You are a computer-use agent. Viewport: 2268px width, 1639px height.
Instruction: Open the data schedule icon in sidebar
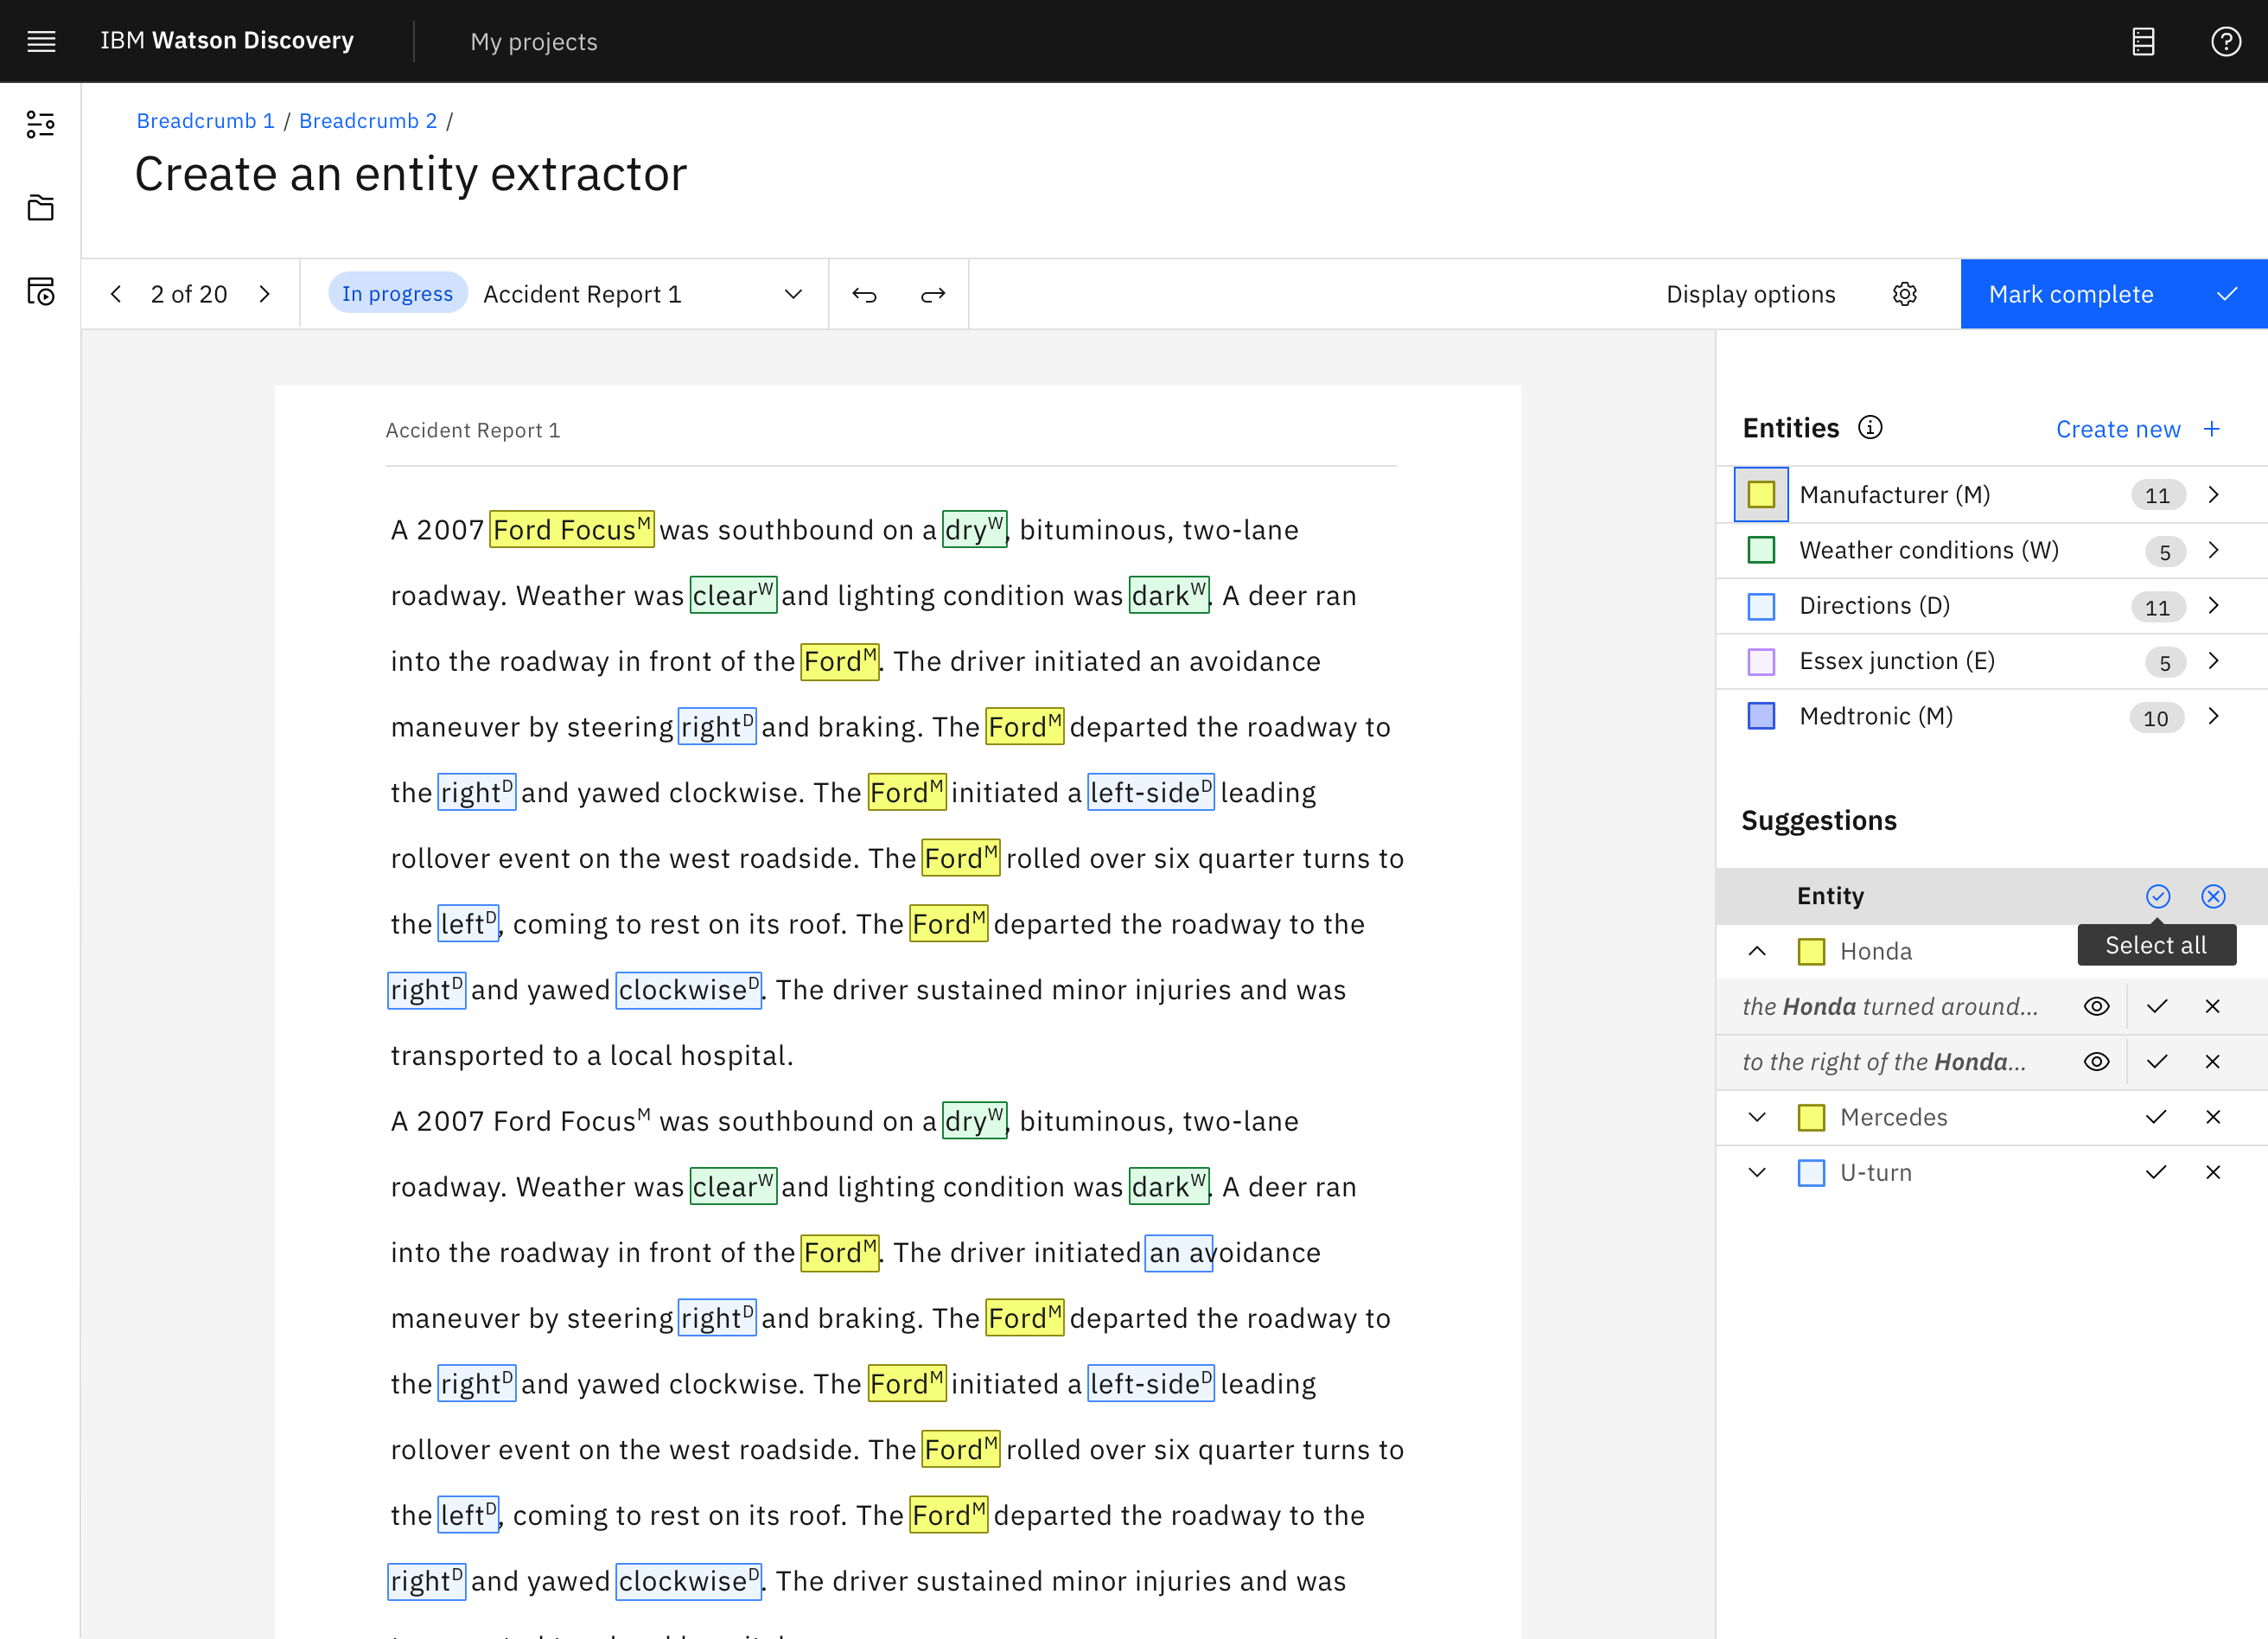40,291
